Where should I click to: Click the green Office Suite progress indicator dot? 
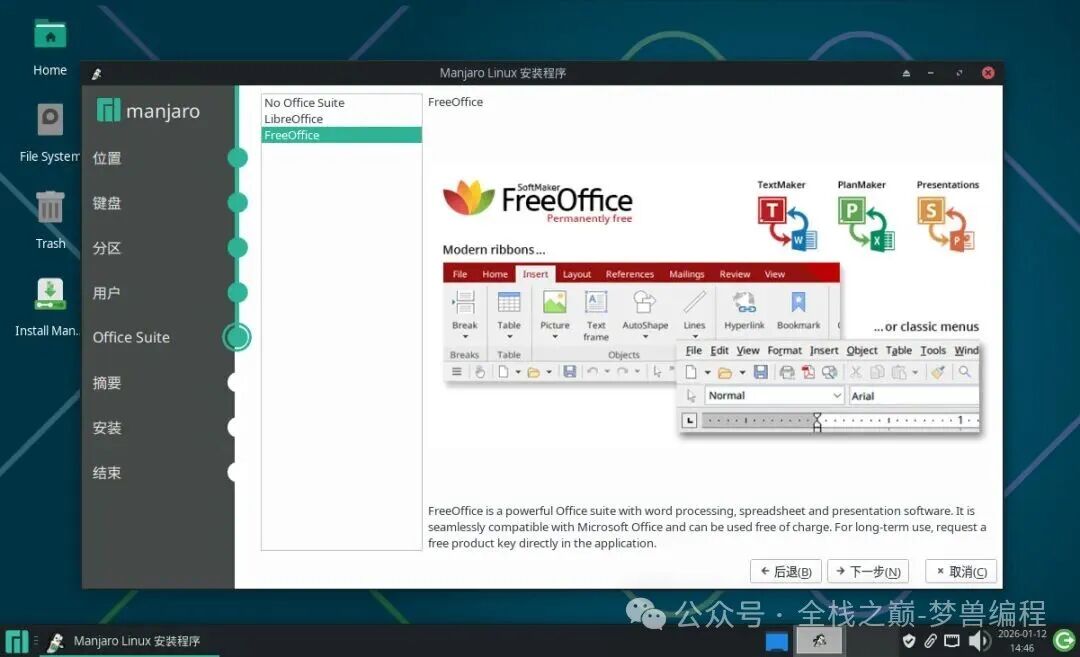(237, 338)
